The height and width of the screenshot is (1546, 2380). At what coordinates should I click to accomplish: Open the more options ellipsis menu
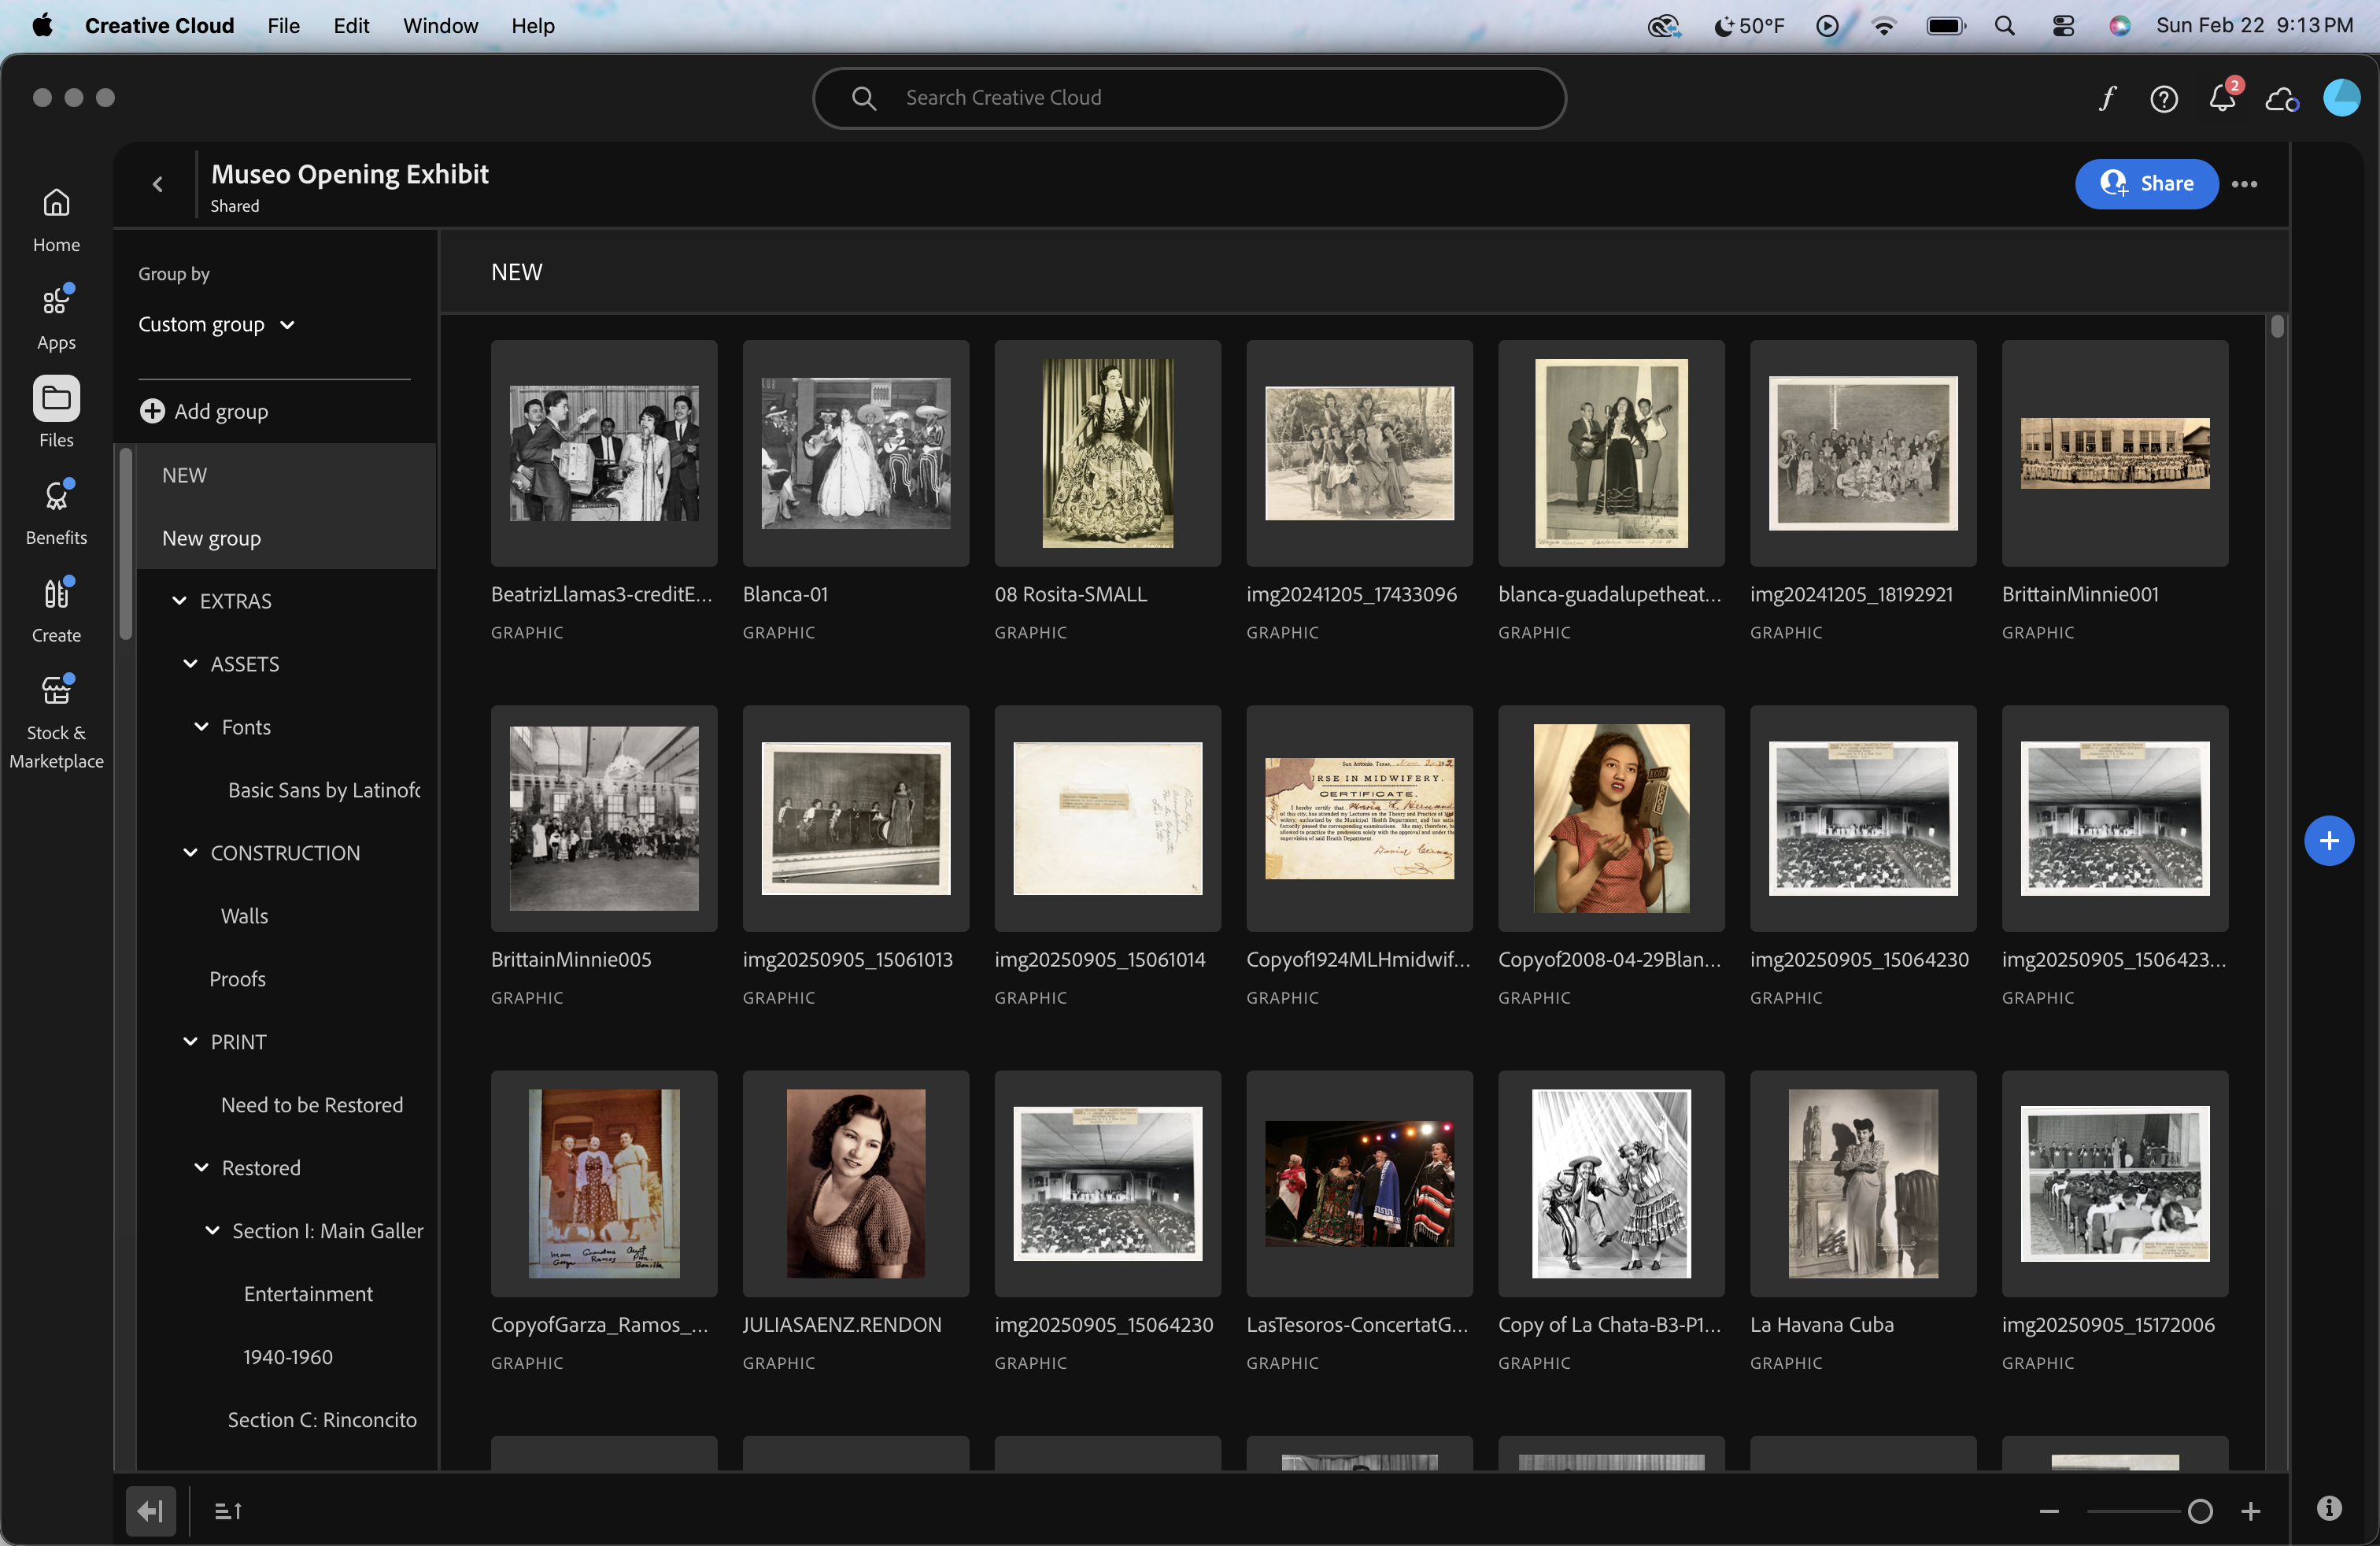pyautogui.click(x=2244, y=184)
